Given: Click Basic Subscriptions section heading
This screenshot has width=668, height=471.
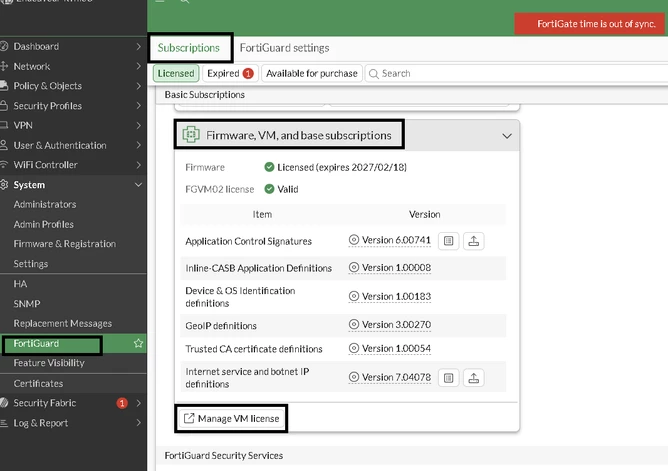Looking at the screenshot, I should click(204, 95).
